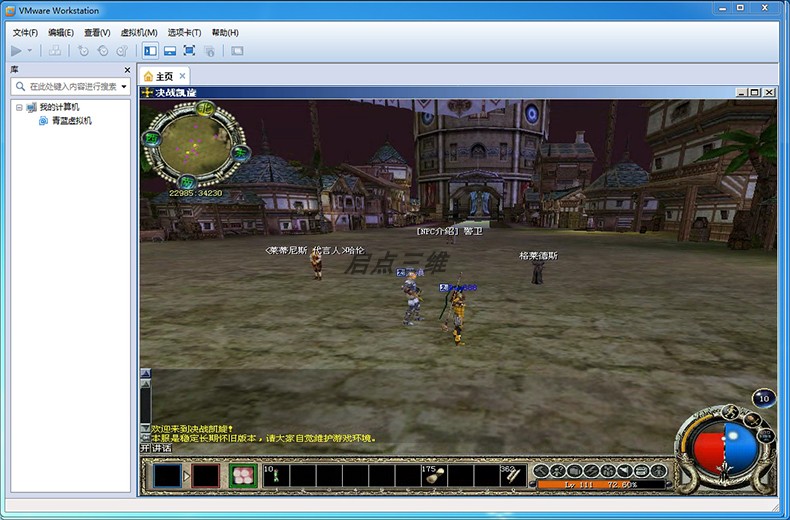Open the inventory bag menu button
This screenshot has height=520, width=790.
pos(574,471)
